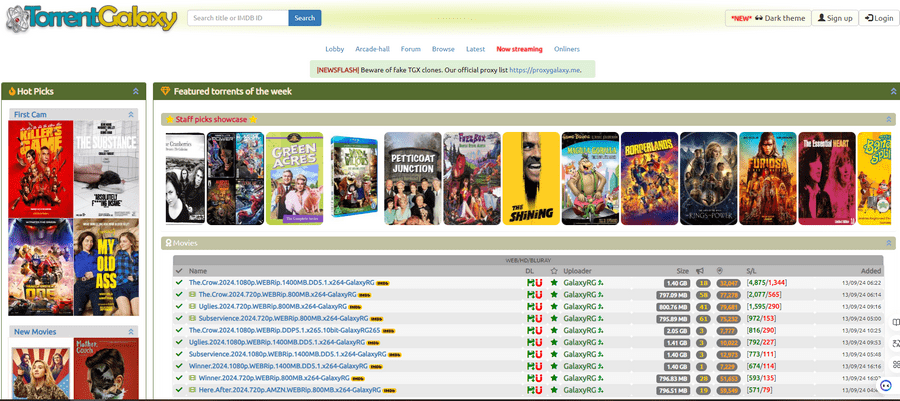
Task: Click the green verified checkmark for Subservience.2024.720p
Action: (x=179, y=319)
